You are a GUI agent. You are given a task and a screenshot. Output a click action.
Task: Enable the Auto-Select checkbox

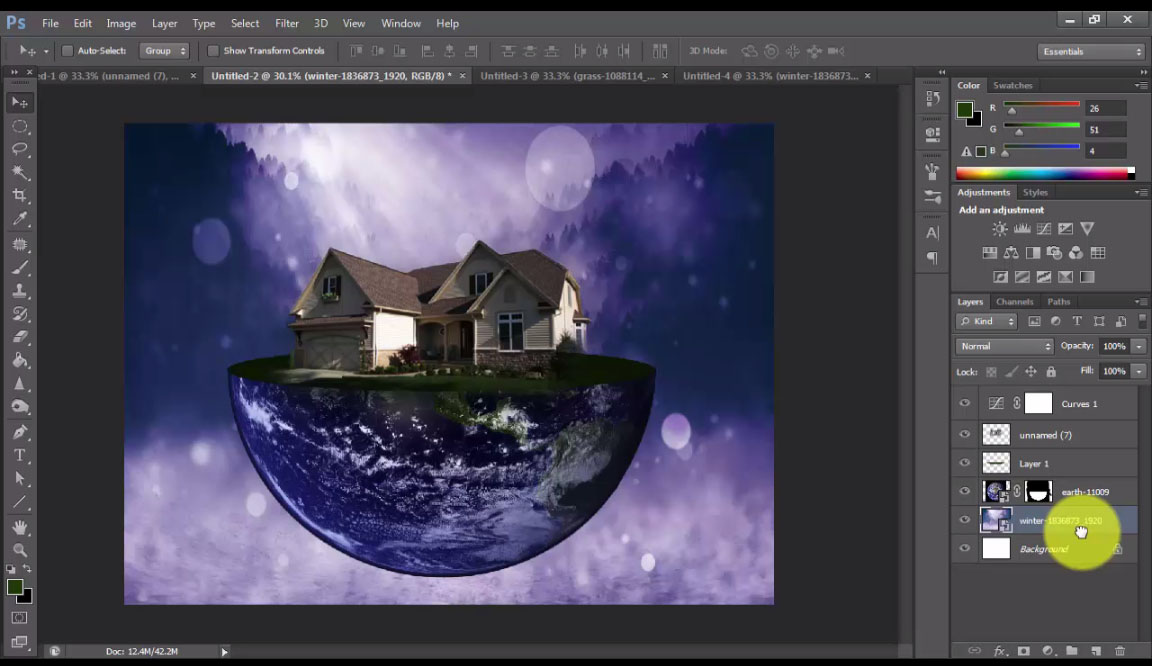[x=66, y=50]
